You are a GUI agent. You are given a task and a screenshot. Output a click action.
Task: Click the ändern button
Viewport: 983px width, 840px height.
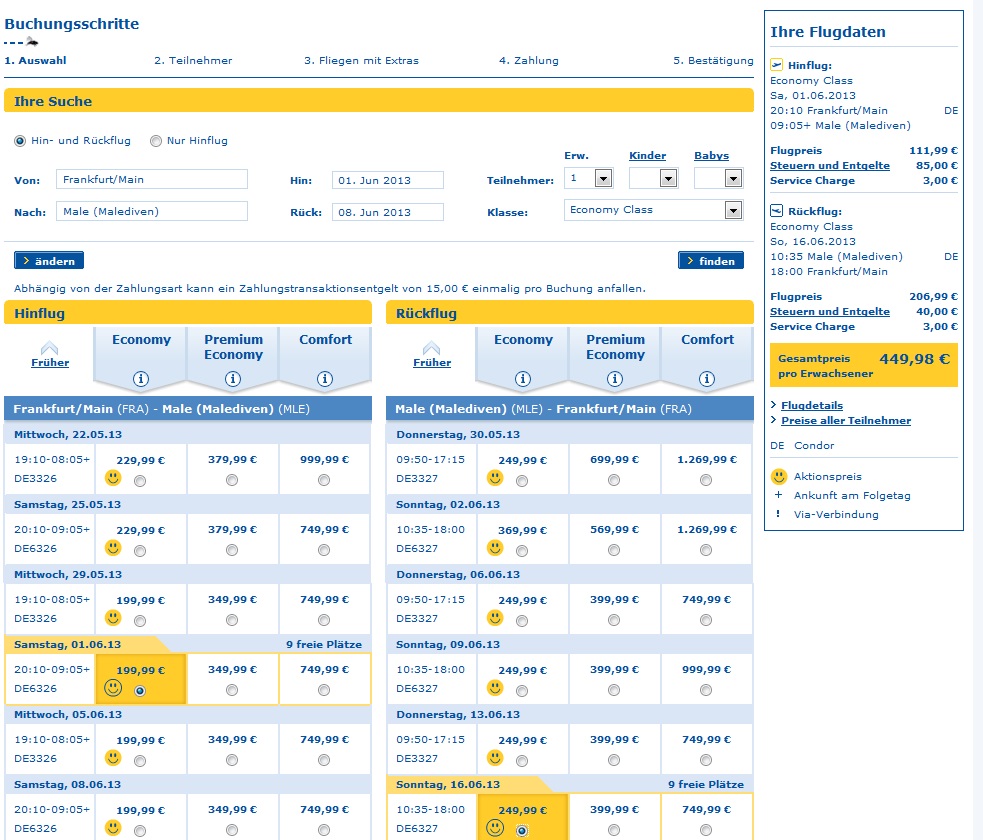pos(49,261)
